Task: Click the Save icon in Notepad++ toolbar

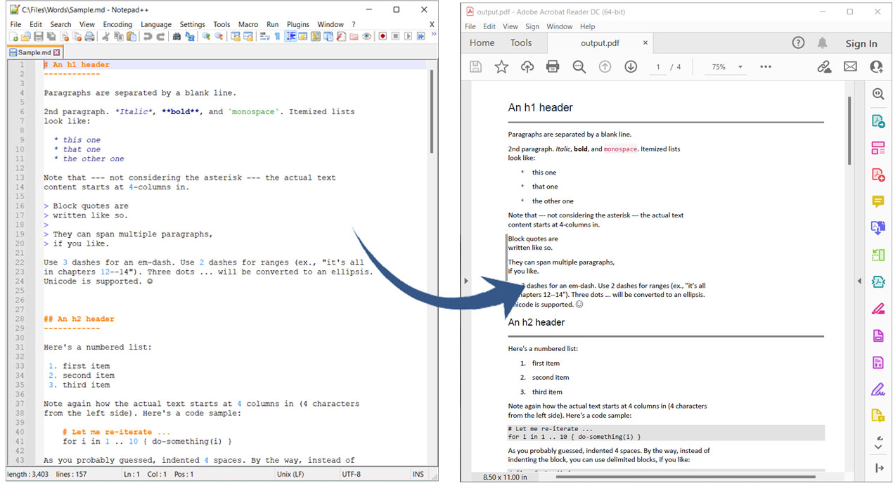Action: tap(38, 36)
